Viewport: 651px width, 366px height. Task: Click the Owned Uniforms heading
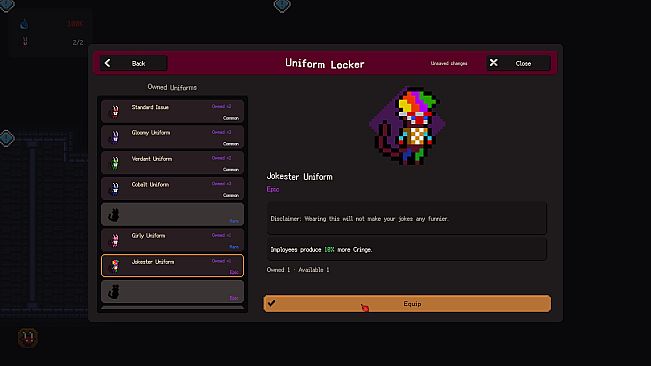click(172, 87)
